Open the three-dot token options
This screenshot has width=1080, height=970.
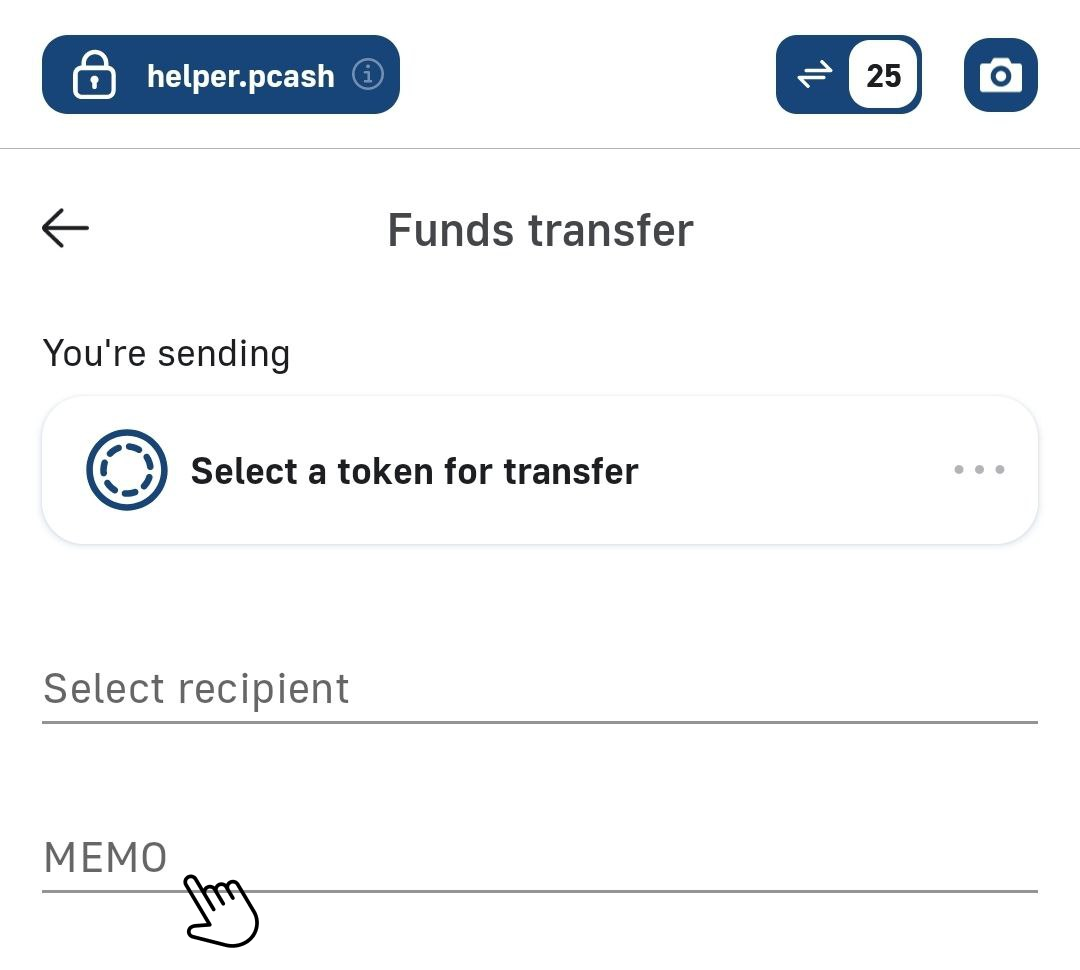pyautogui.click(x=979, y=469)
